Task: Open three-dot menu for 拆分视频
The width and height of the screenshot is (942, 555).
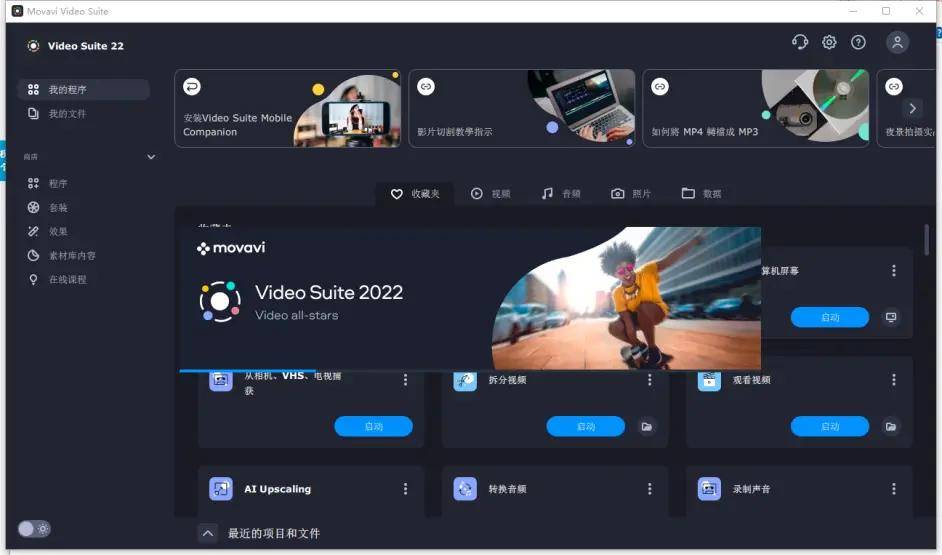Action: (x=649, y=380)
